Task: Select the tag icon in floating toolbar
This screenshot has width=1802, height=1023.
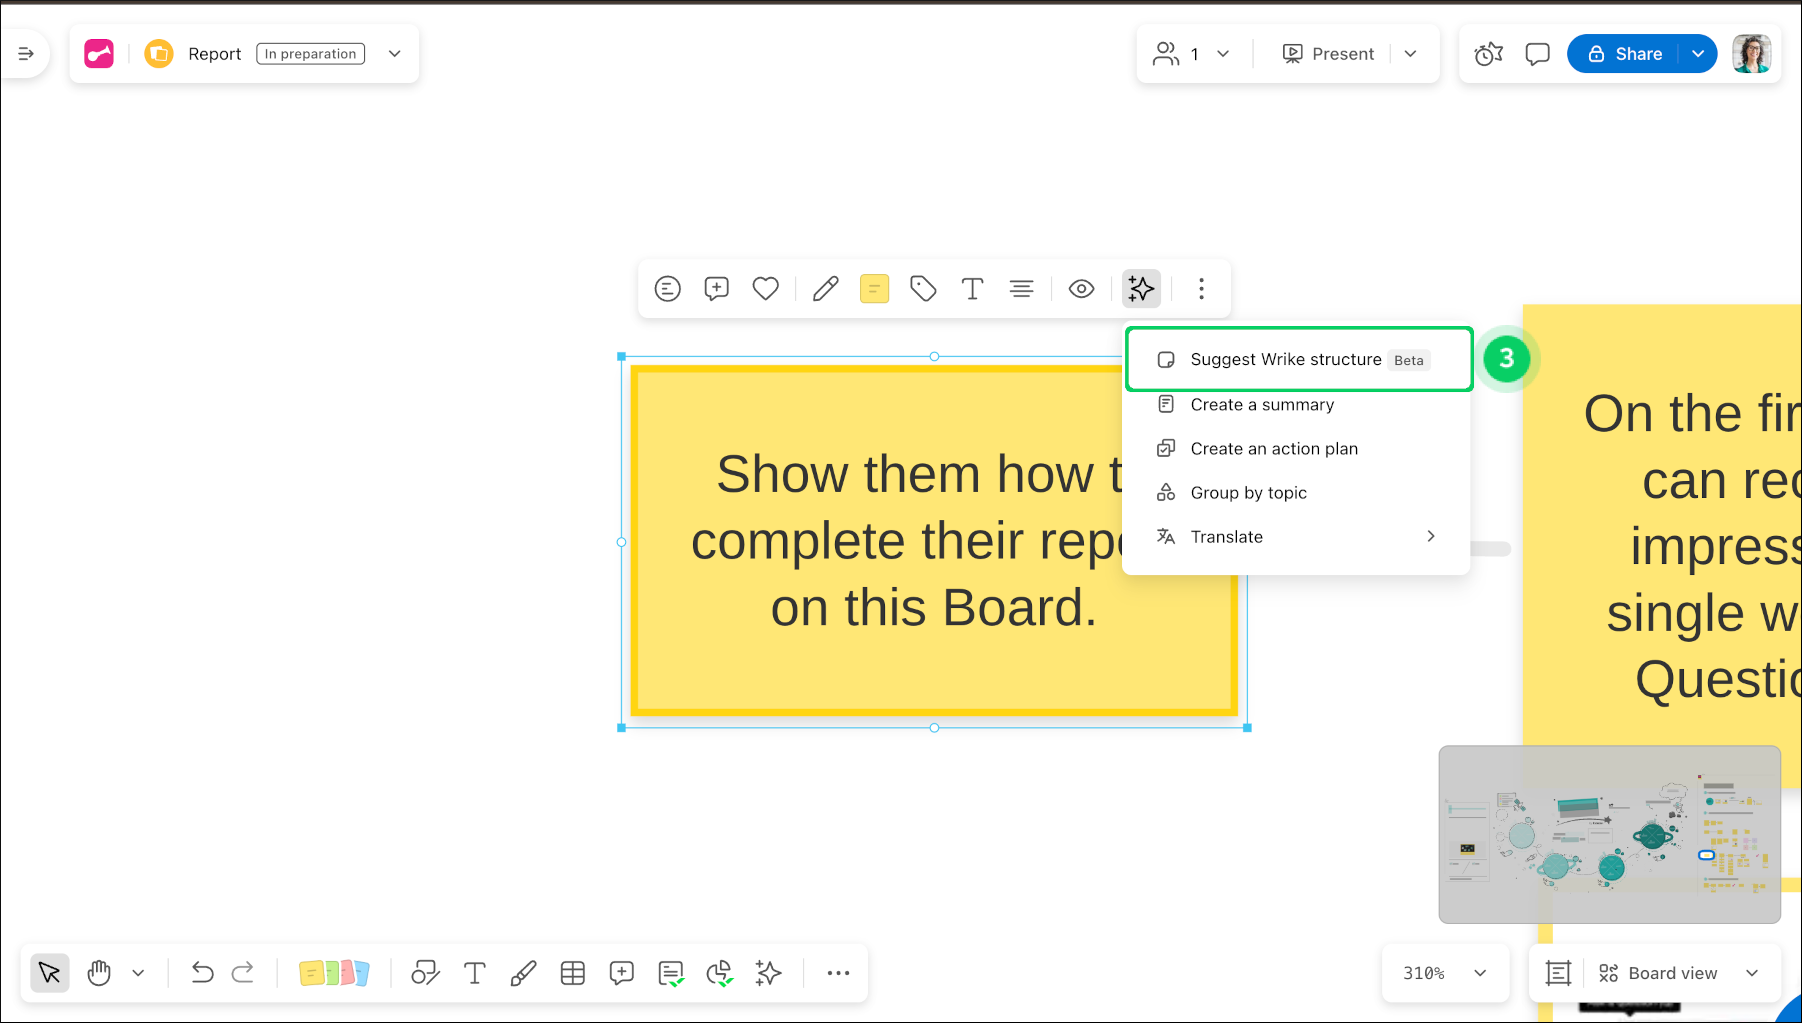Action: click(923, 289)
